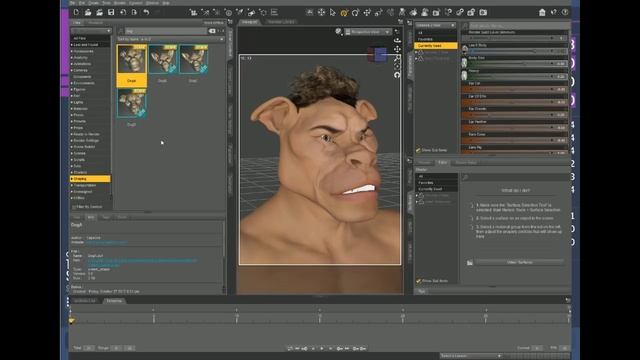Expand the Figures category arrow
Viewport: 640px width, 360px height.
[x=72, y=89]
